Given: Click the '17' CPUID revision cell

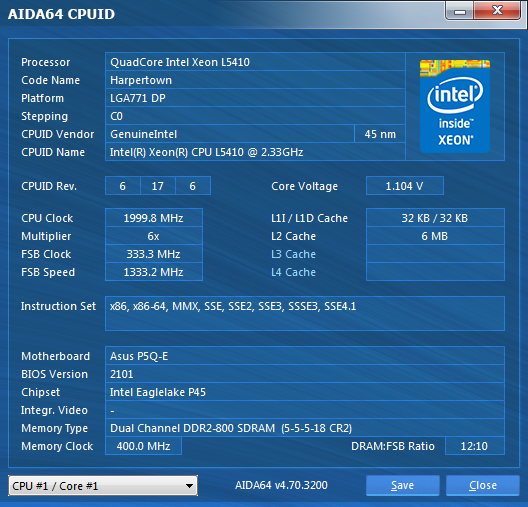Looking at the screenshot, I should point(158,186).
